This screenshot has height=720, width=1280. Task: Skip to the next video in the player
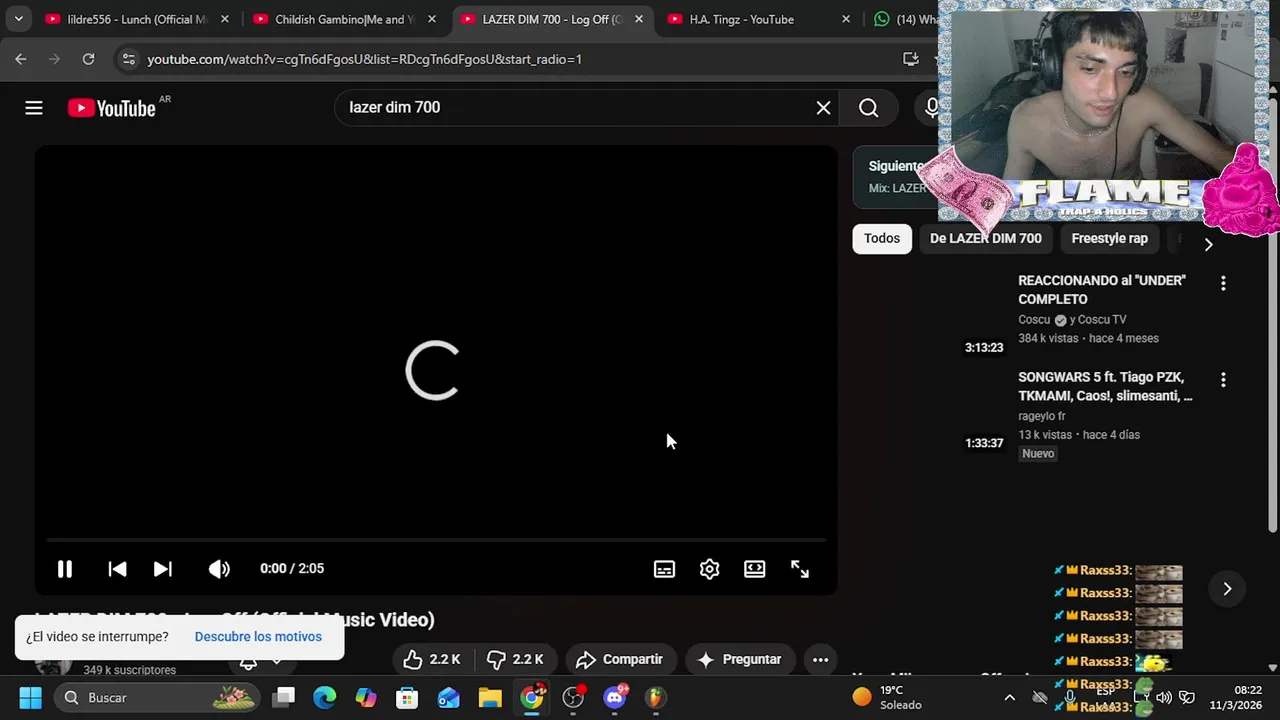[x=162, y=569]
